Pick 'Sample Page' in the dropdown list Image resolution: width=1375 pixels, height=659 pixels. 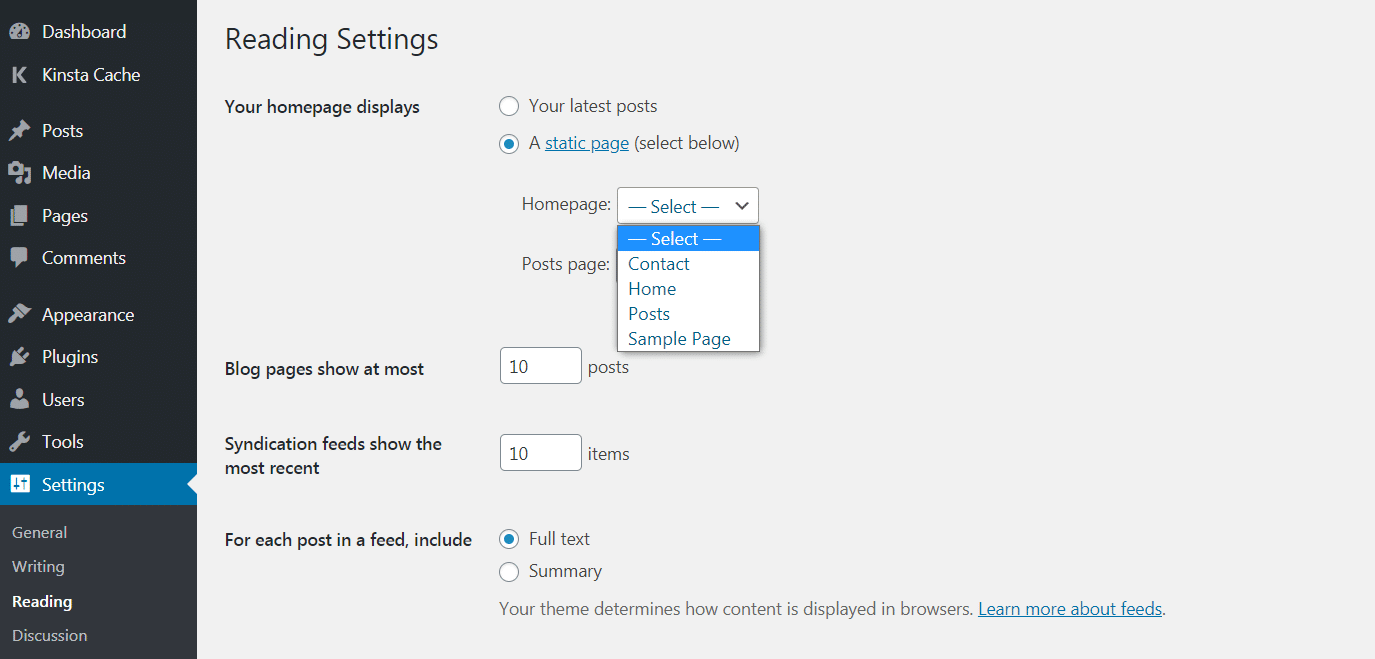click(679, 339)
